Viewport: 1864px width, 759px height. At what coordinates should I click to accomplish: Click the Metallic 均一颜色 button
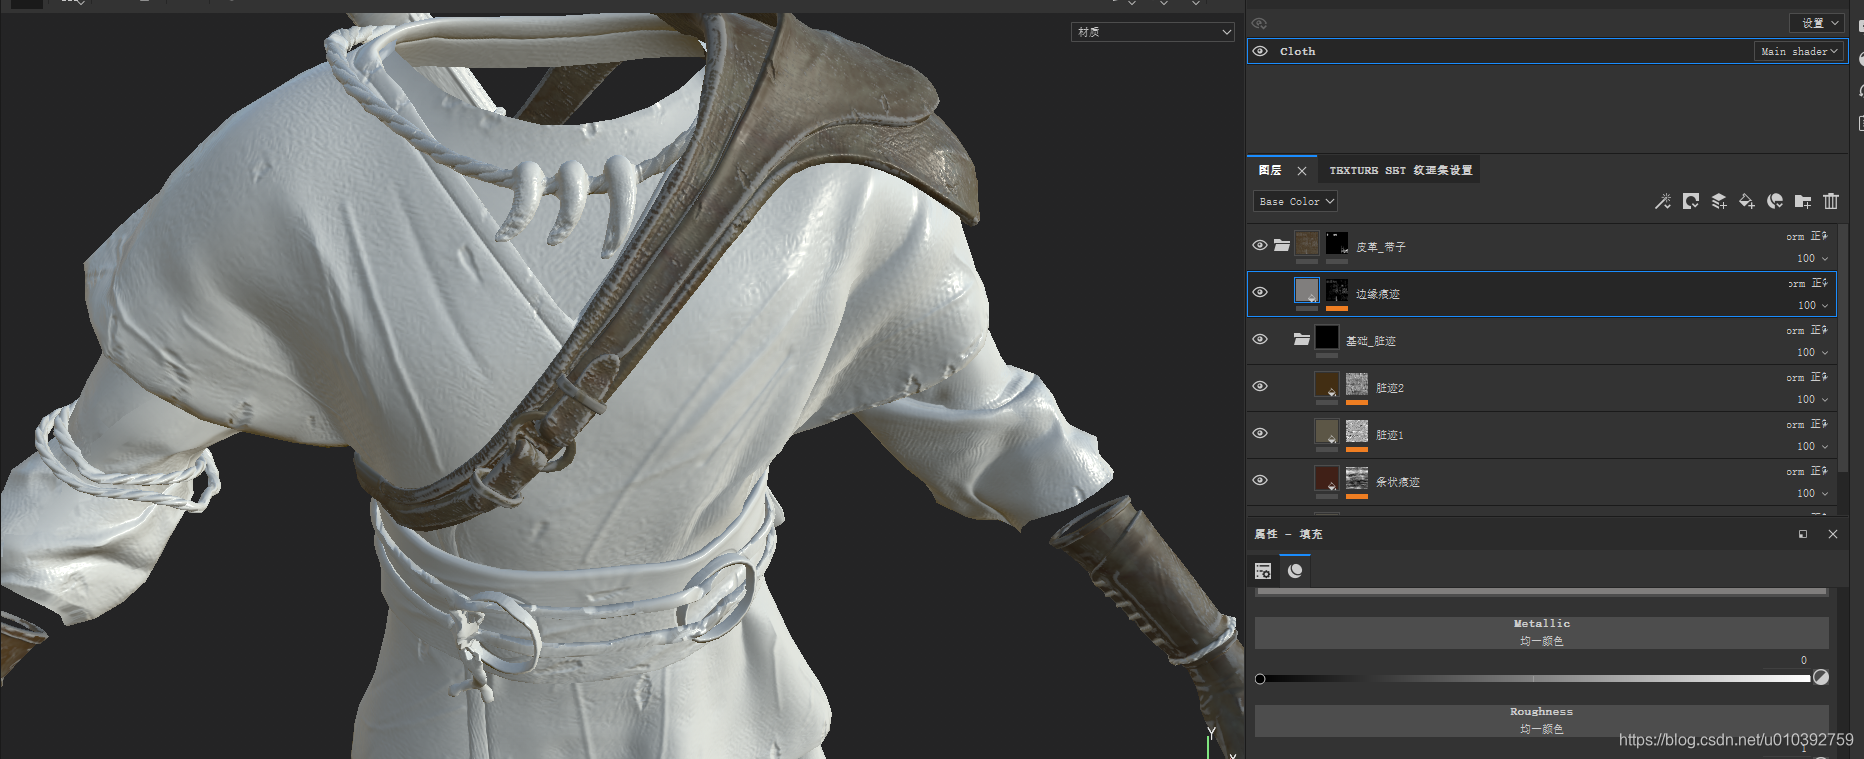[1541, 632]
